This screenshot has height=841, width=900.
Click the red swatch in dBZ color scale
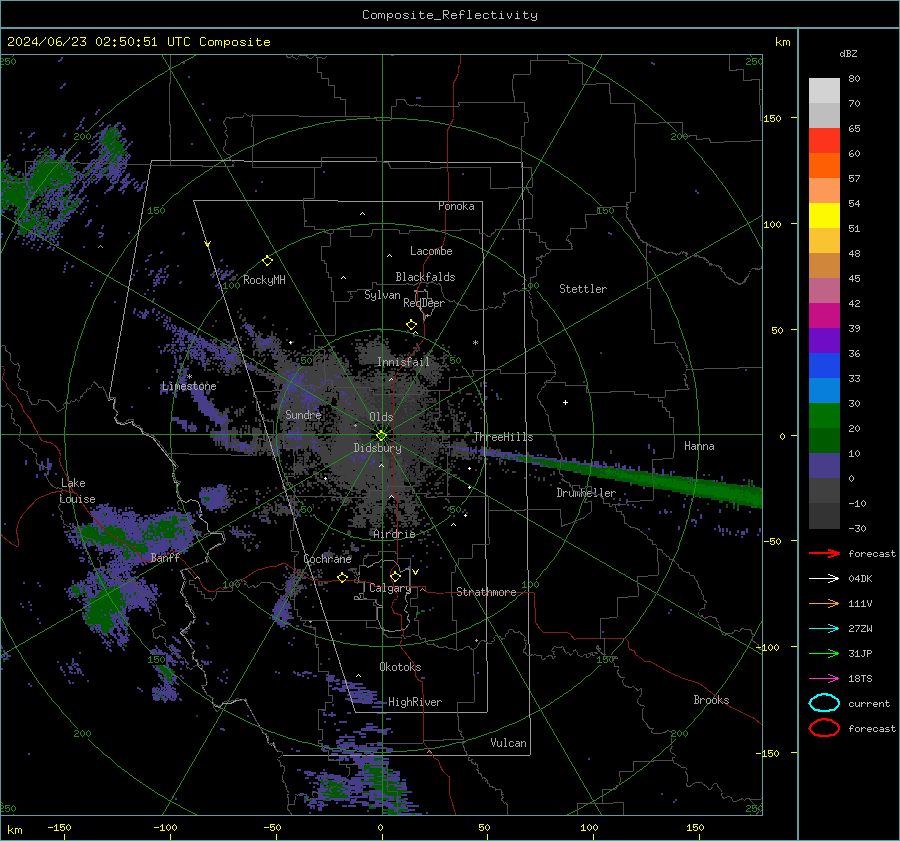coord(824,140)
